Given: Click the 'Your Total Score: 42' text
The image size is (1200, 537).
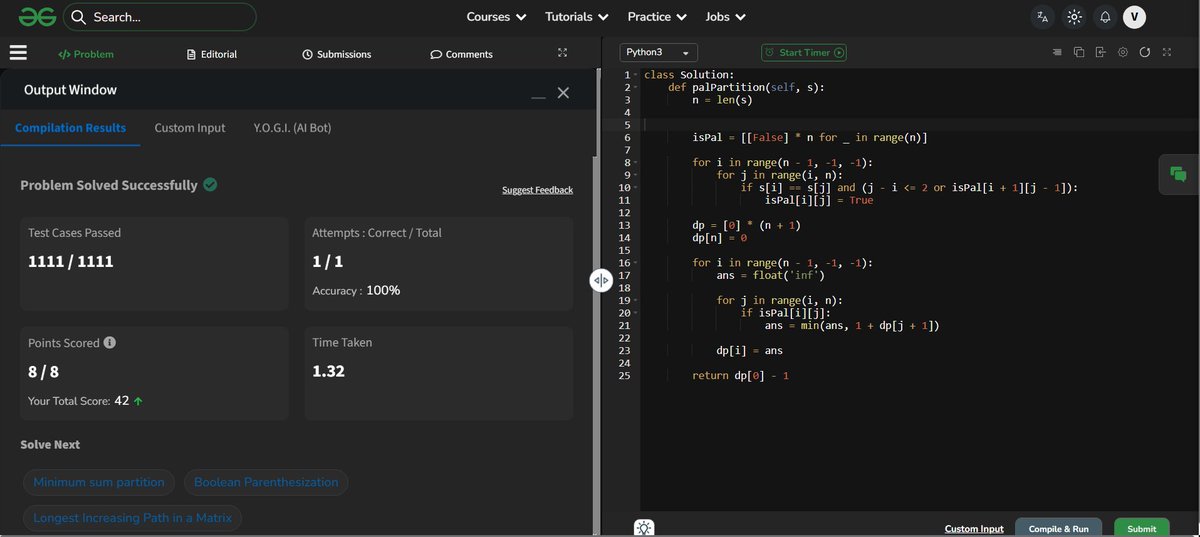Looking at the screenshot, I should pyautogui.click(x=79, y=401).
